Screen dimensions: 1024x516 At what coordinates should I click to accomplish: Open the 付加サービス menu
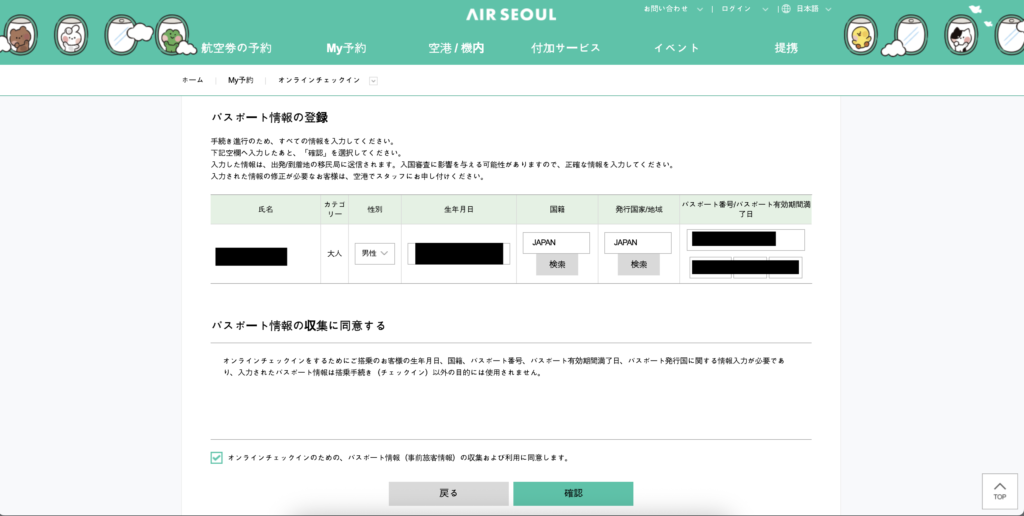pyautogui.click(x=566, y=48)
